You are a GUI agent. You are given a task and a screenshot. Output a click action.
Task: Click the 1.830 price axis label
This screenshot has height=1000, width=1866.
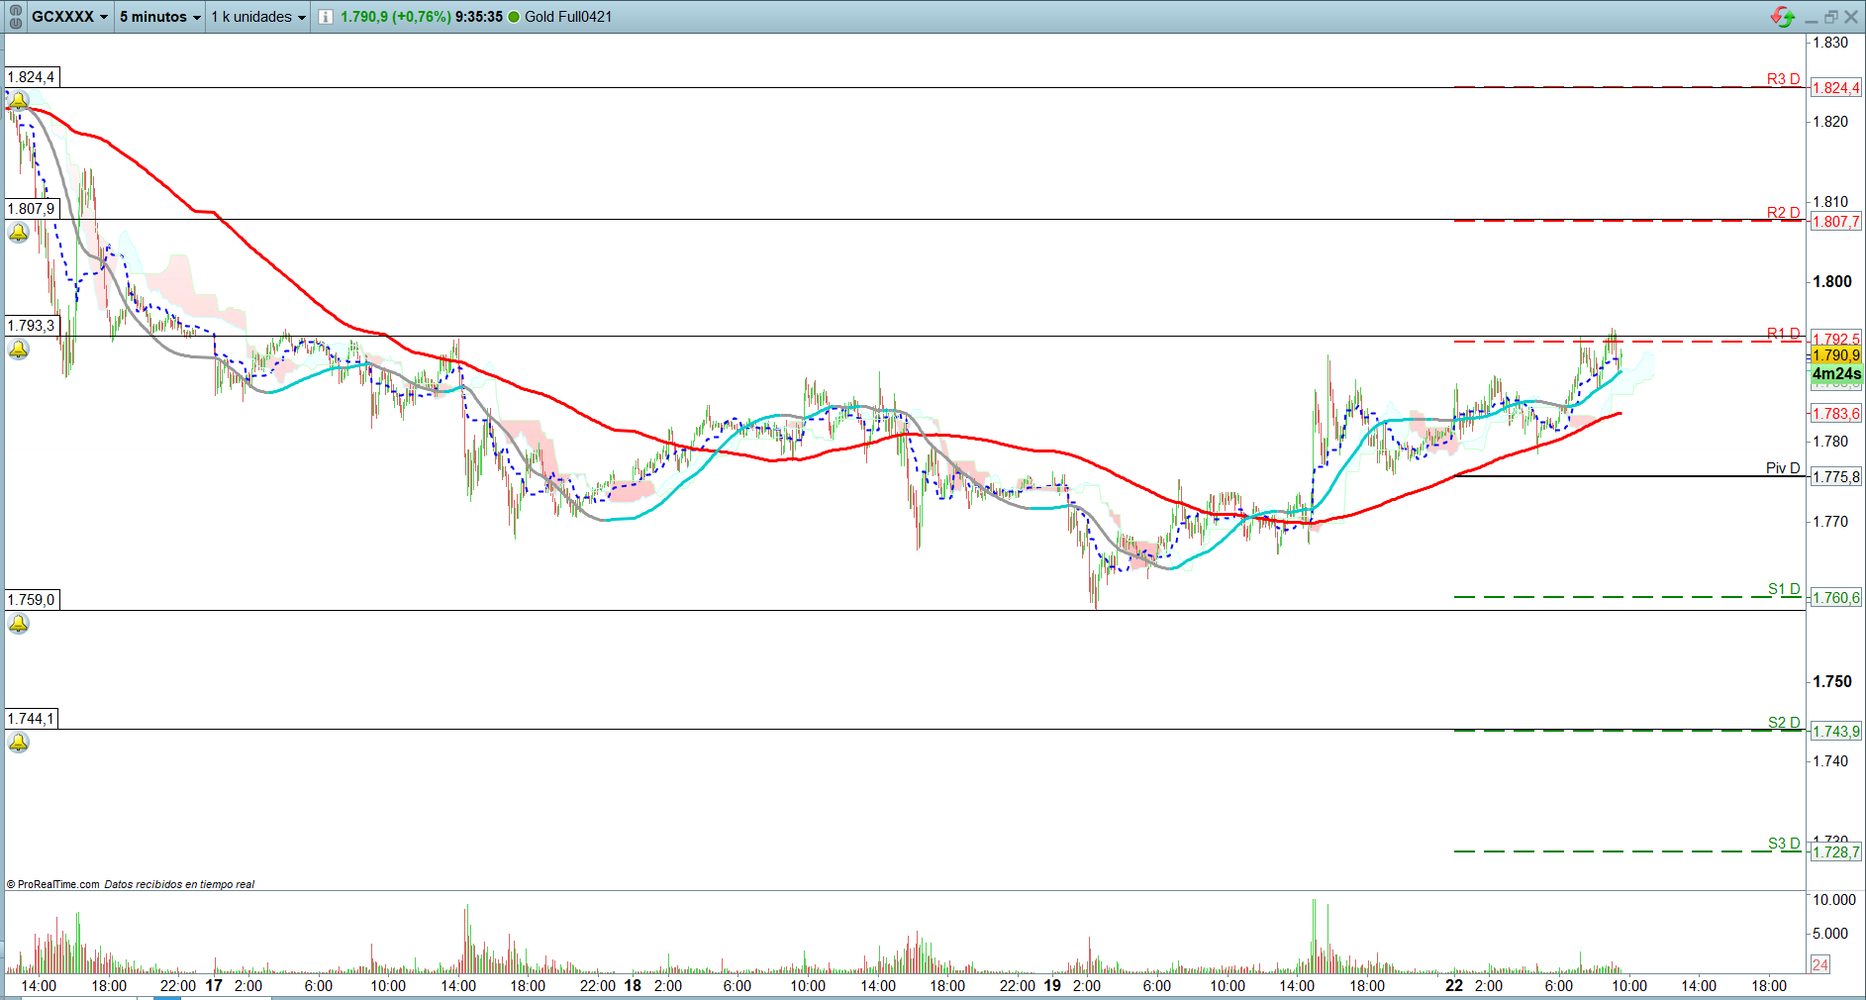tap(1831, 43)
